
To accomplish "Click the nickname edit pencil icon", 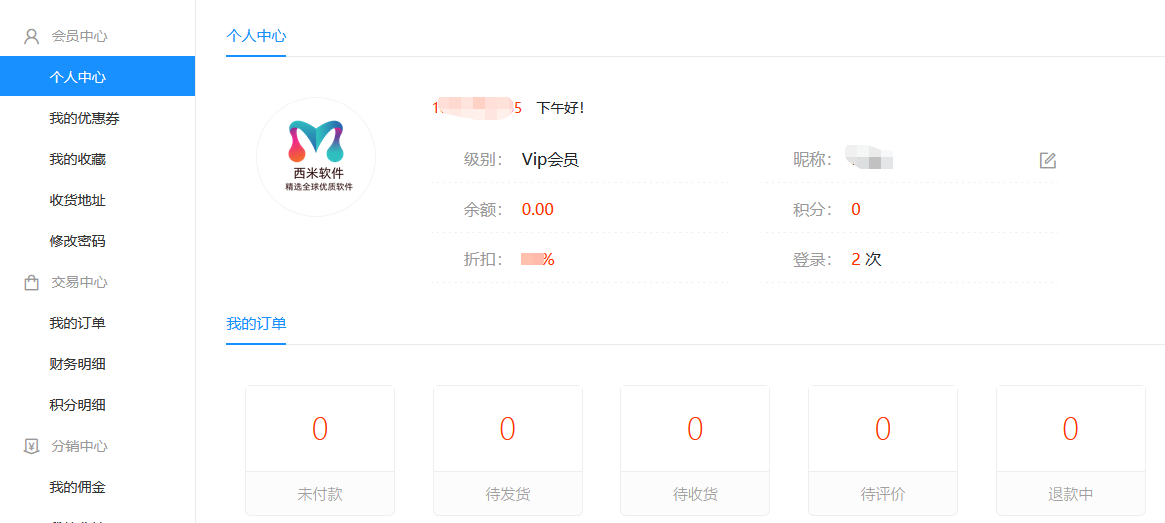I will pyautogui.click(x=1047, y=160).
